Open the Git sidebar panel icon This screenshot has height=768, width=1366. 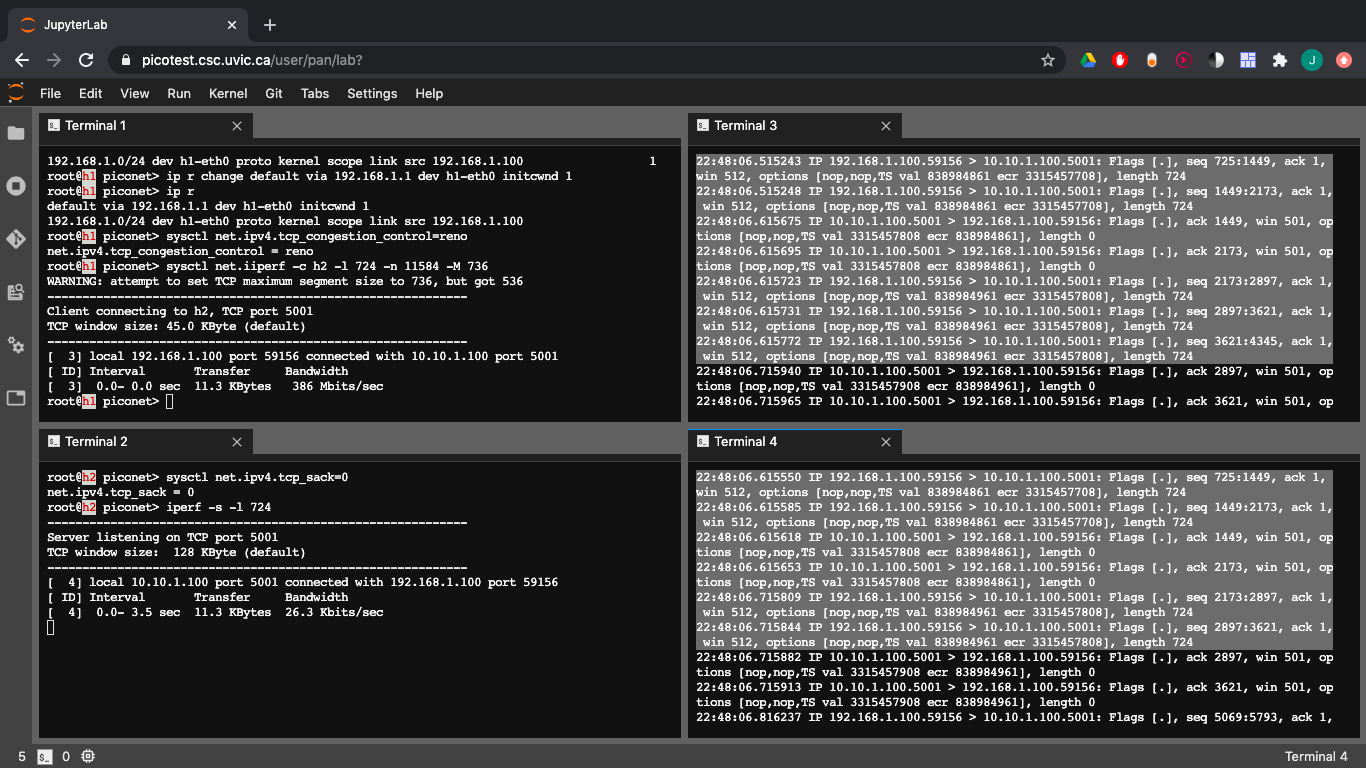[x=16, y=239]
